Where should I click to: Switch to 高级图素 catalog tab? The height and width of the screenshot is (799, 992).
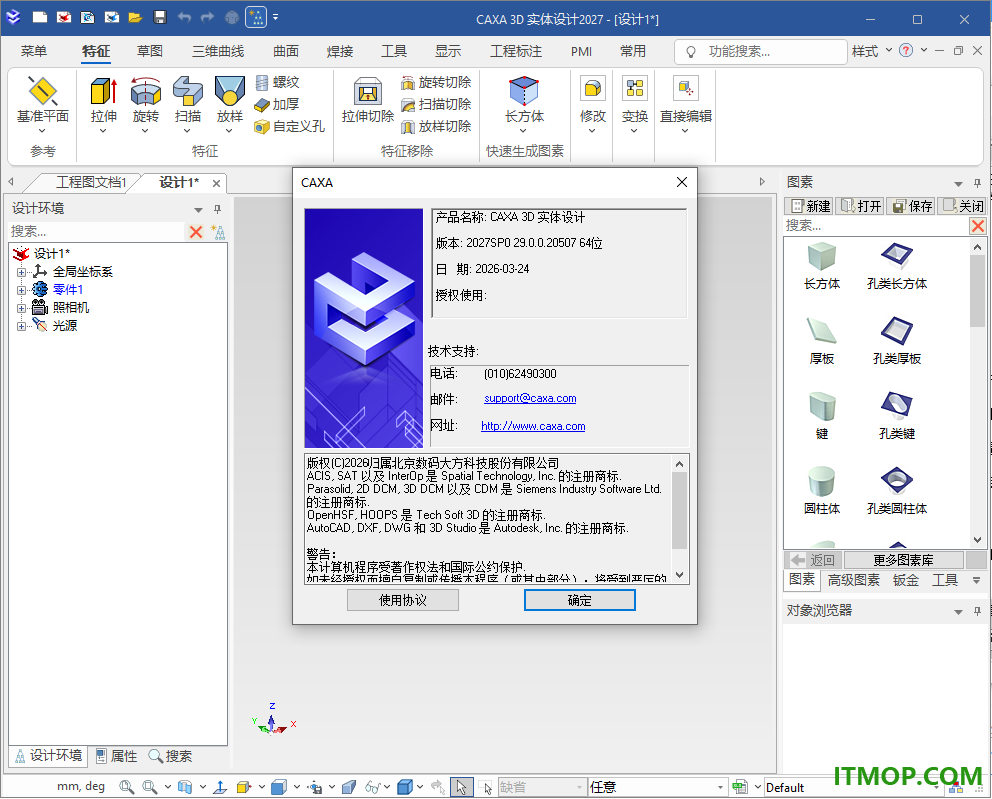pos(853,580)
